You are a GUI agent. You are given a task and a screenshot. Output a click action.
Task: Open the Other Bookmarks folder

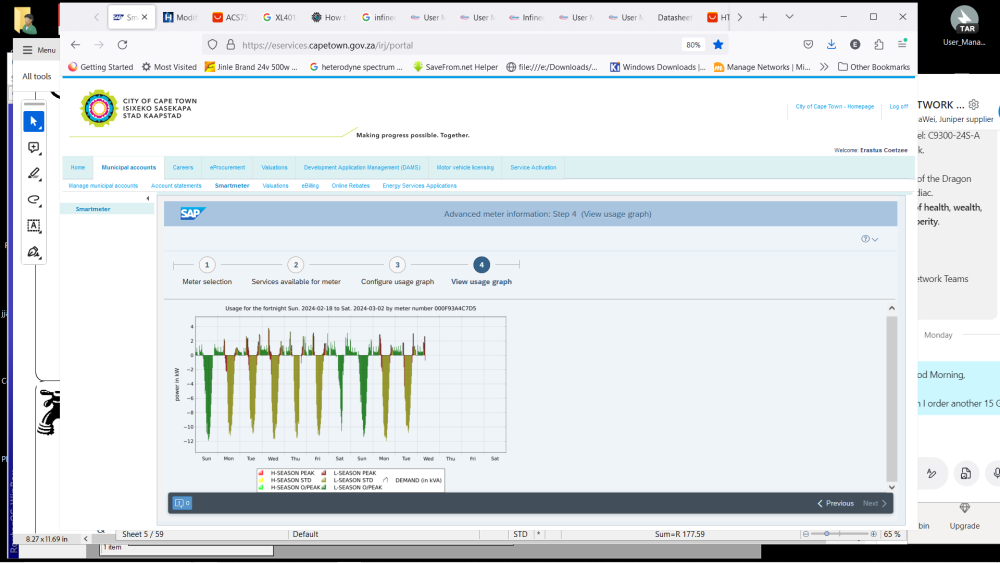point(874,67)
